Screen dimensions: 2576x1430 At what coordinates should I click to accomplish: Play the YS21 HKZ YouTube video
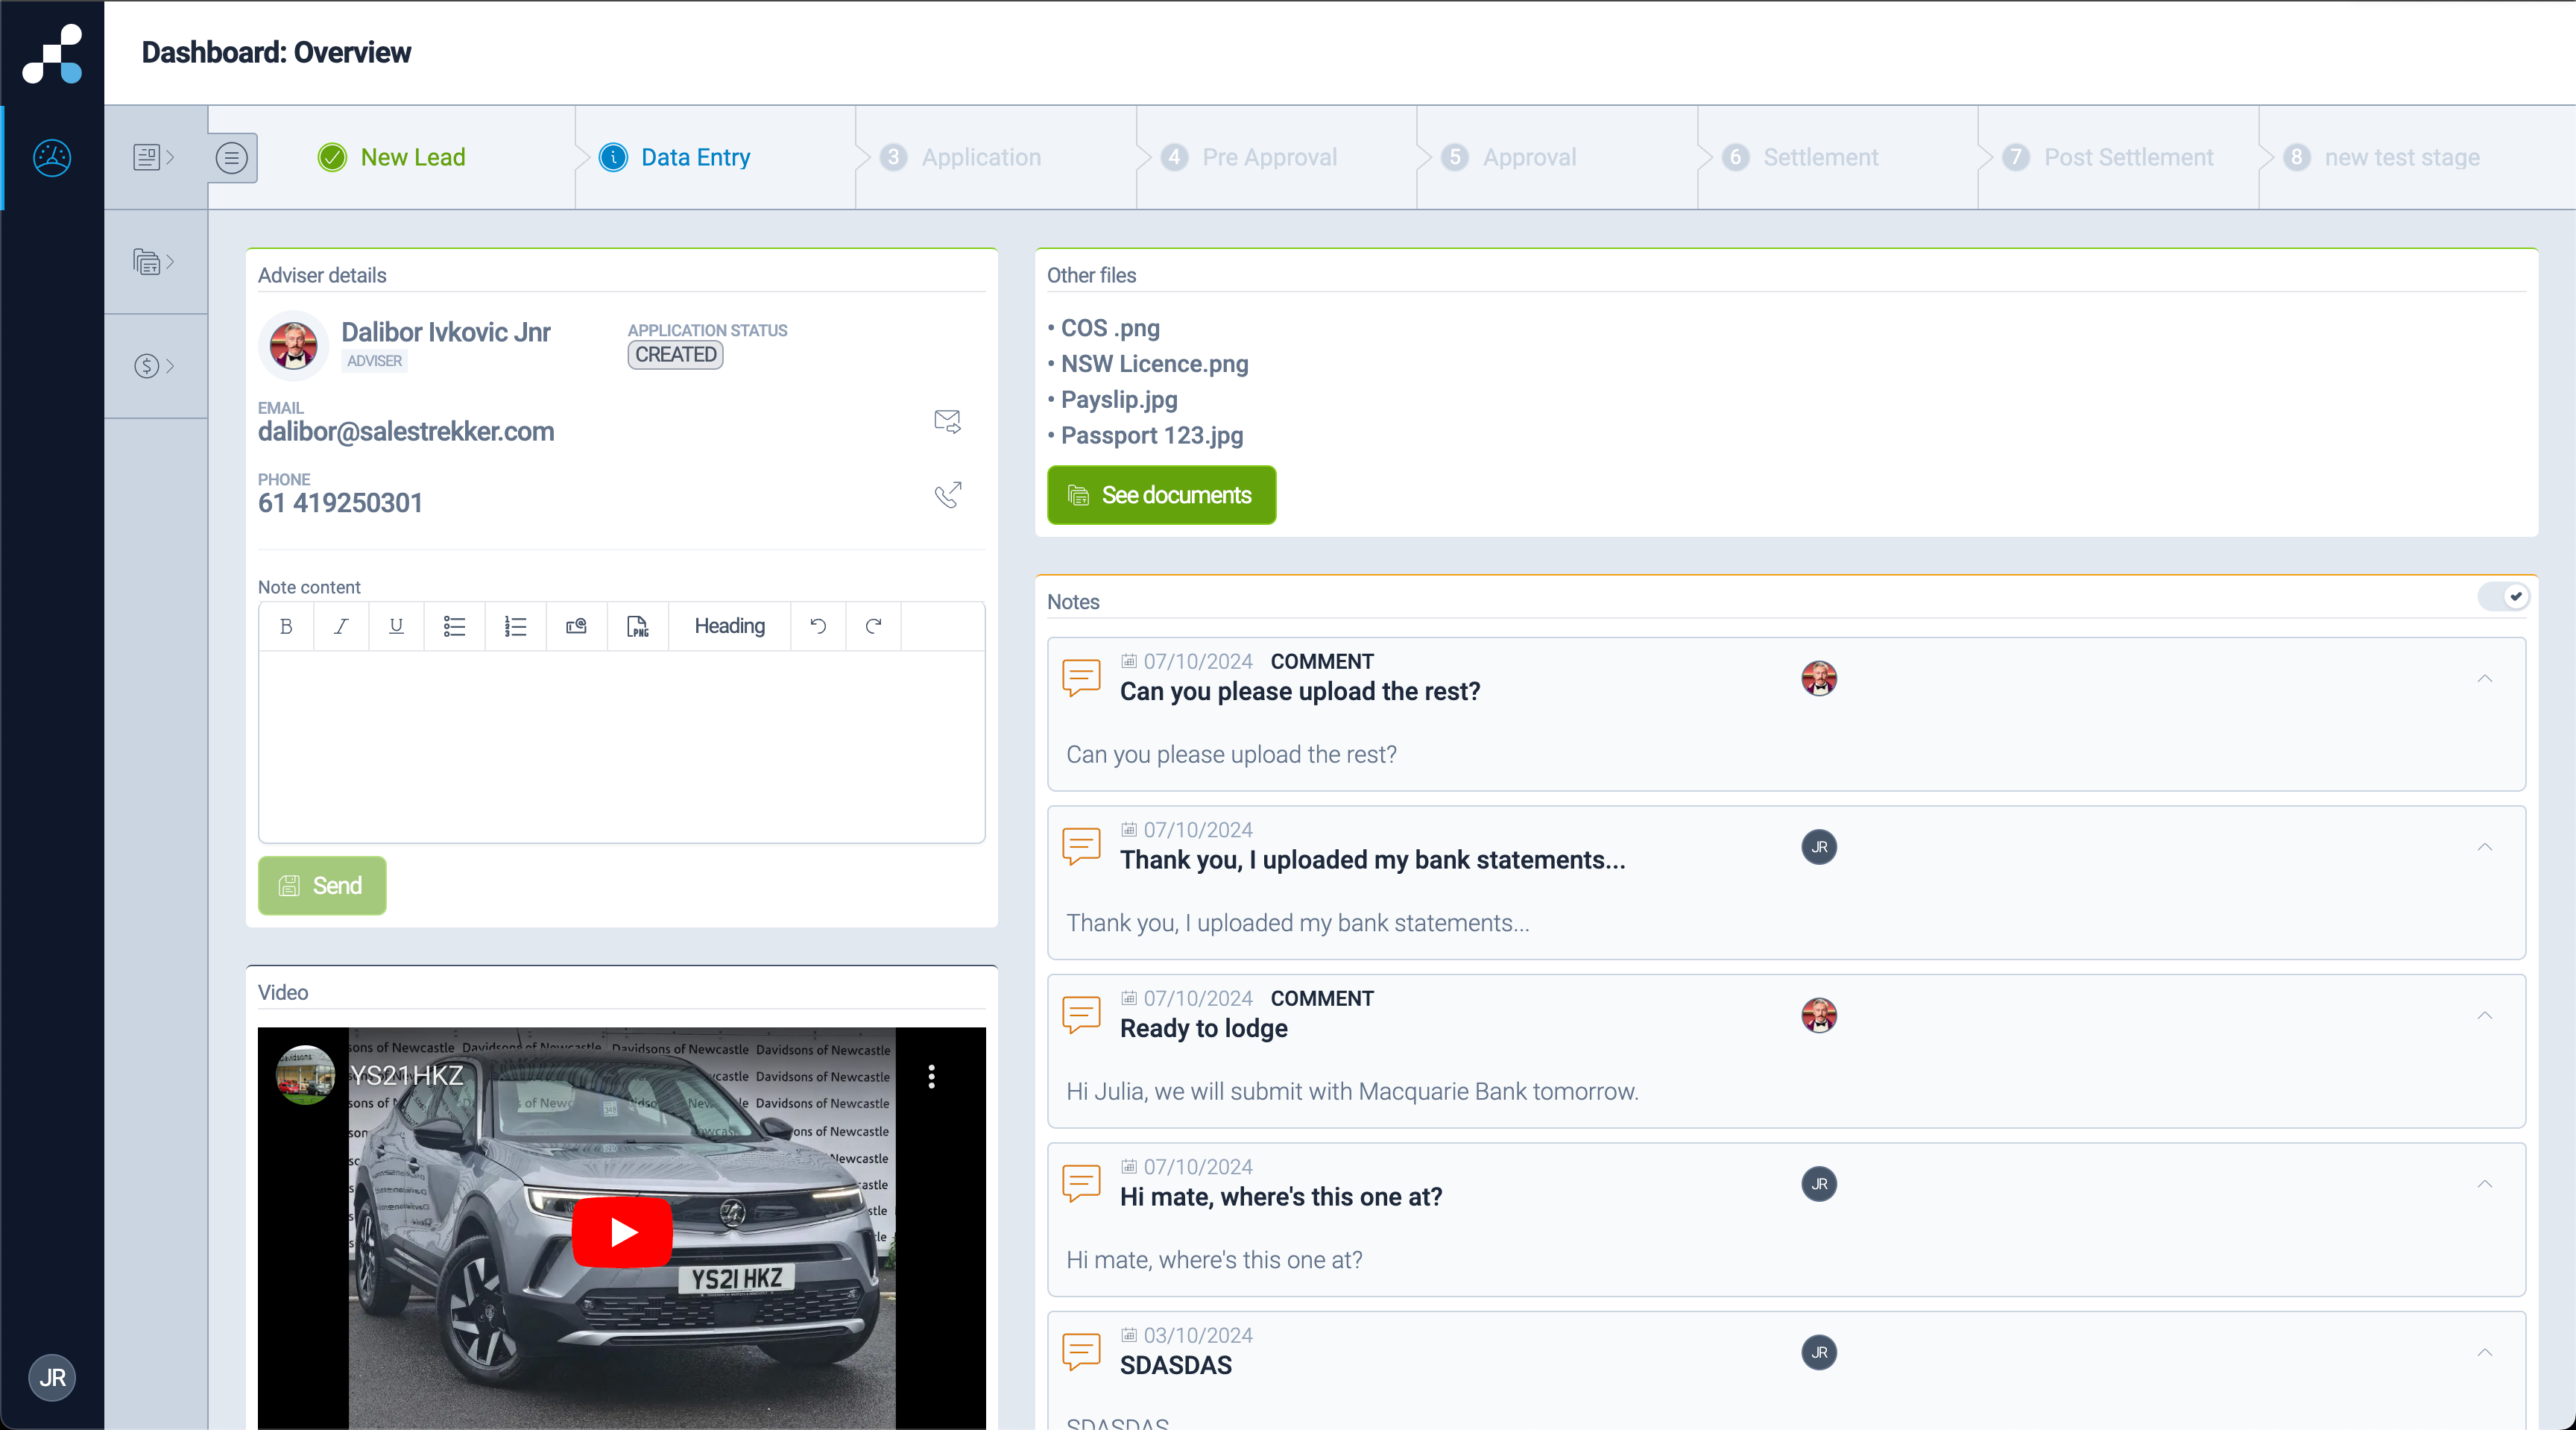pos(622,1232)
